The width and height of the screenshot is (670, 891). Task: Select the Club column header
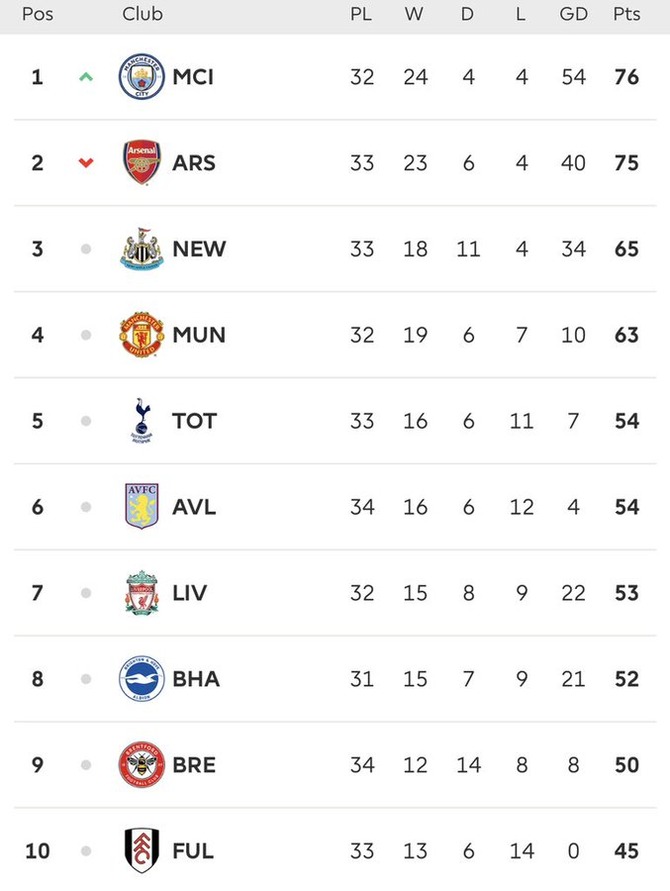pyautogui.click(x=142, y=14)
